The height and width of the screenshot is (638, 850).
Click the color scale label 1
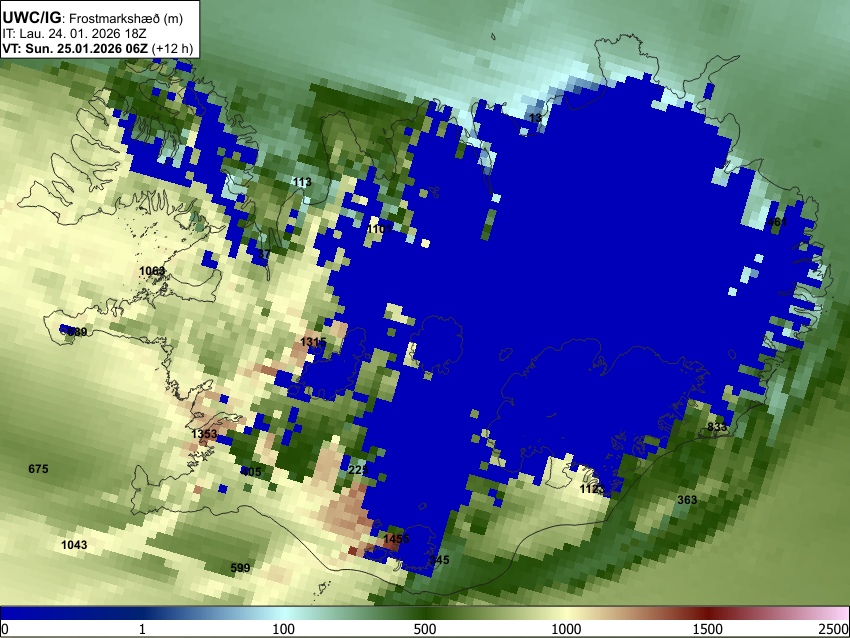click(x=142, y=629)
